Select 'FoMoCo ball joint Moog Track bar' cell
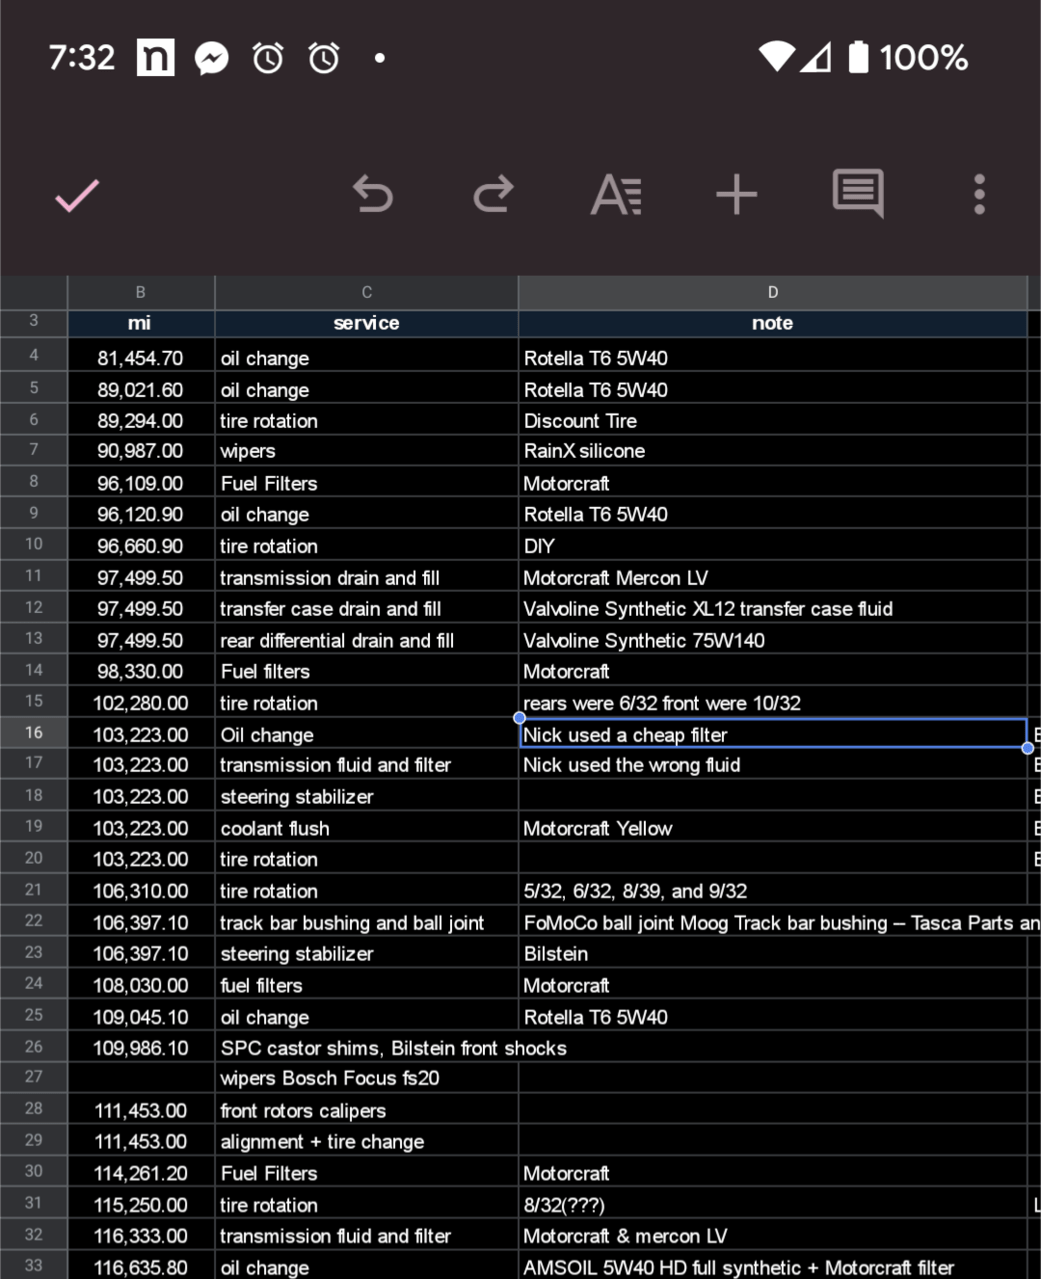The height and width of the screenshot is (1279, 1041). [x=773, y=923]
